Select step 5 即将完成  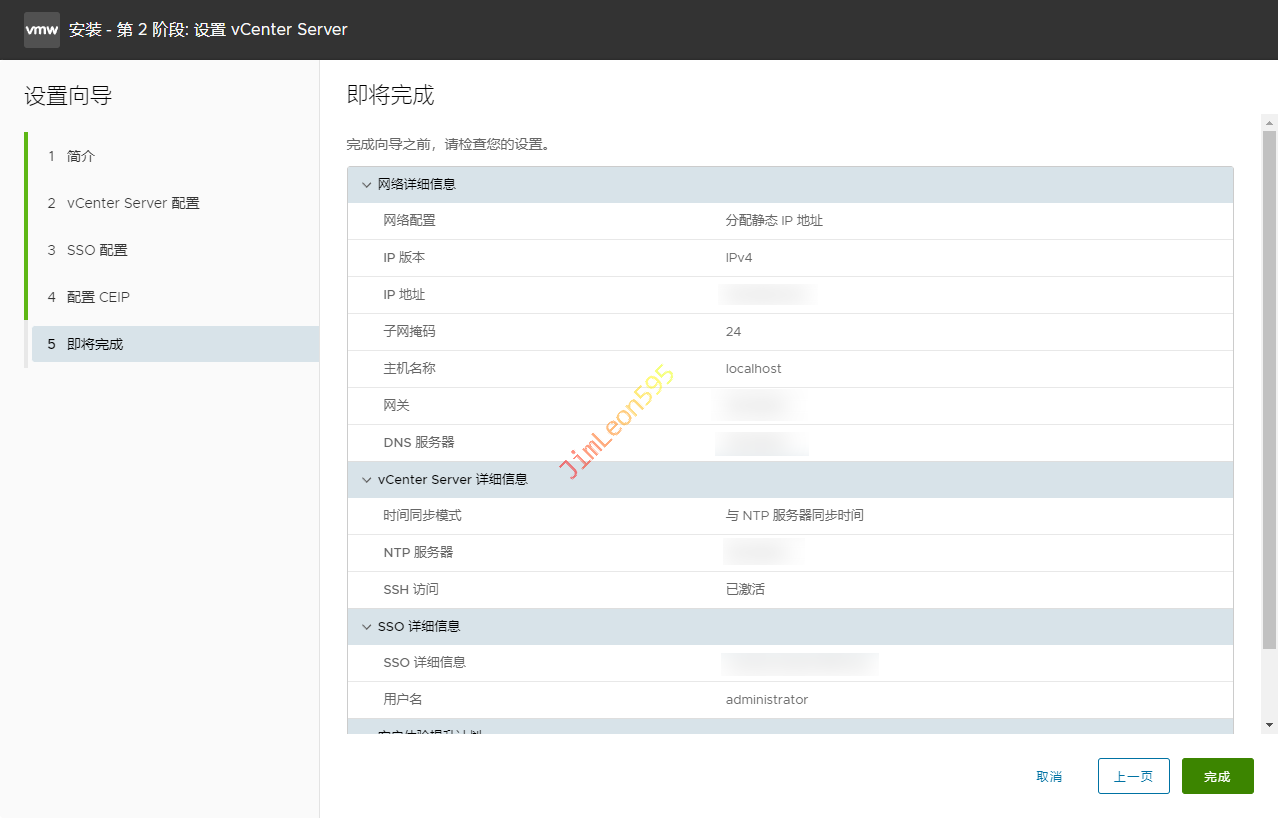pos(95,344)
